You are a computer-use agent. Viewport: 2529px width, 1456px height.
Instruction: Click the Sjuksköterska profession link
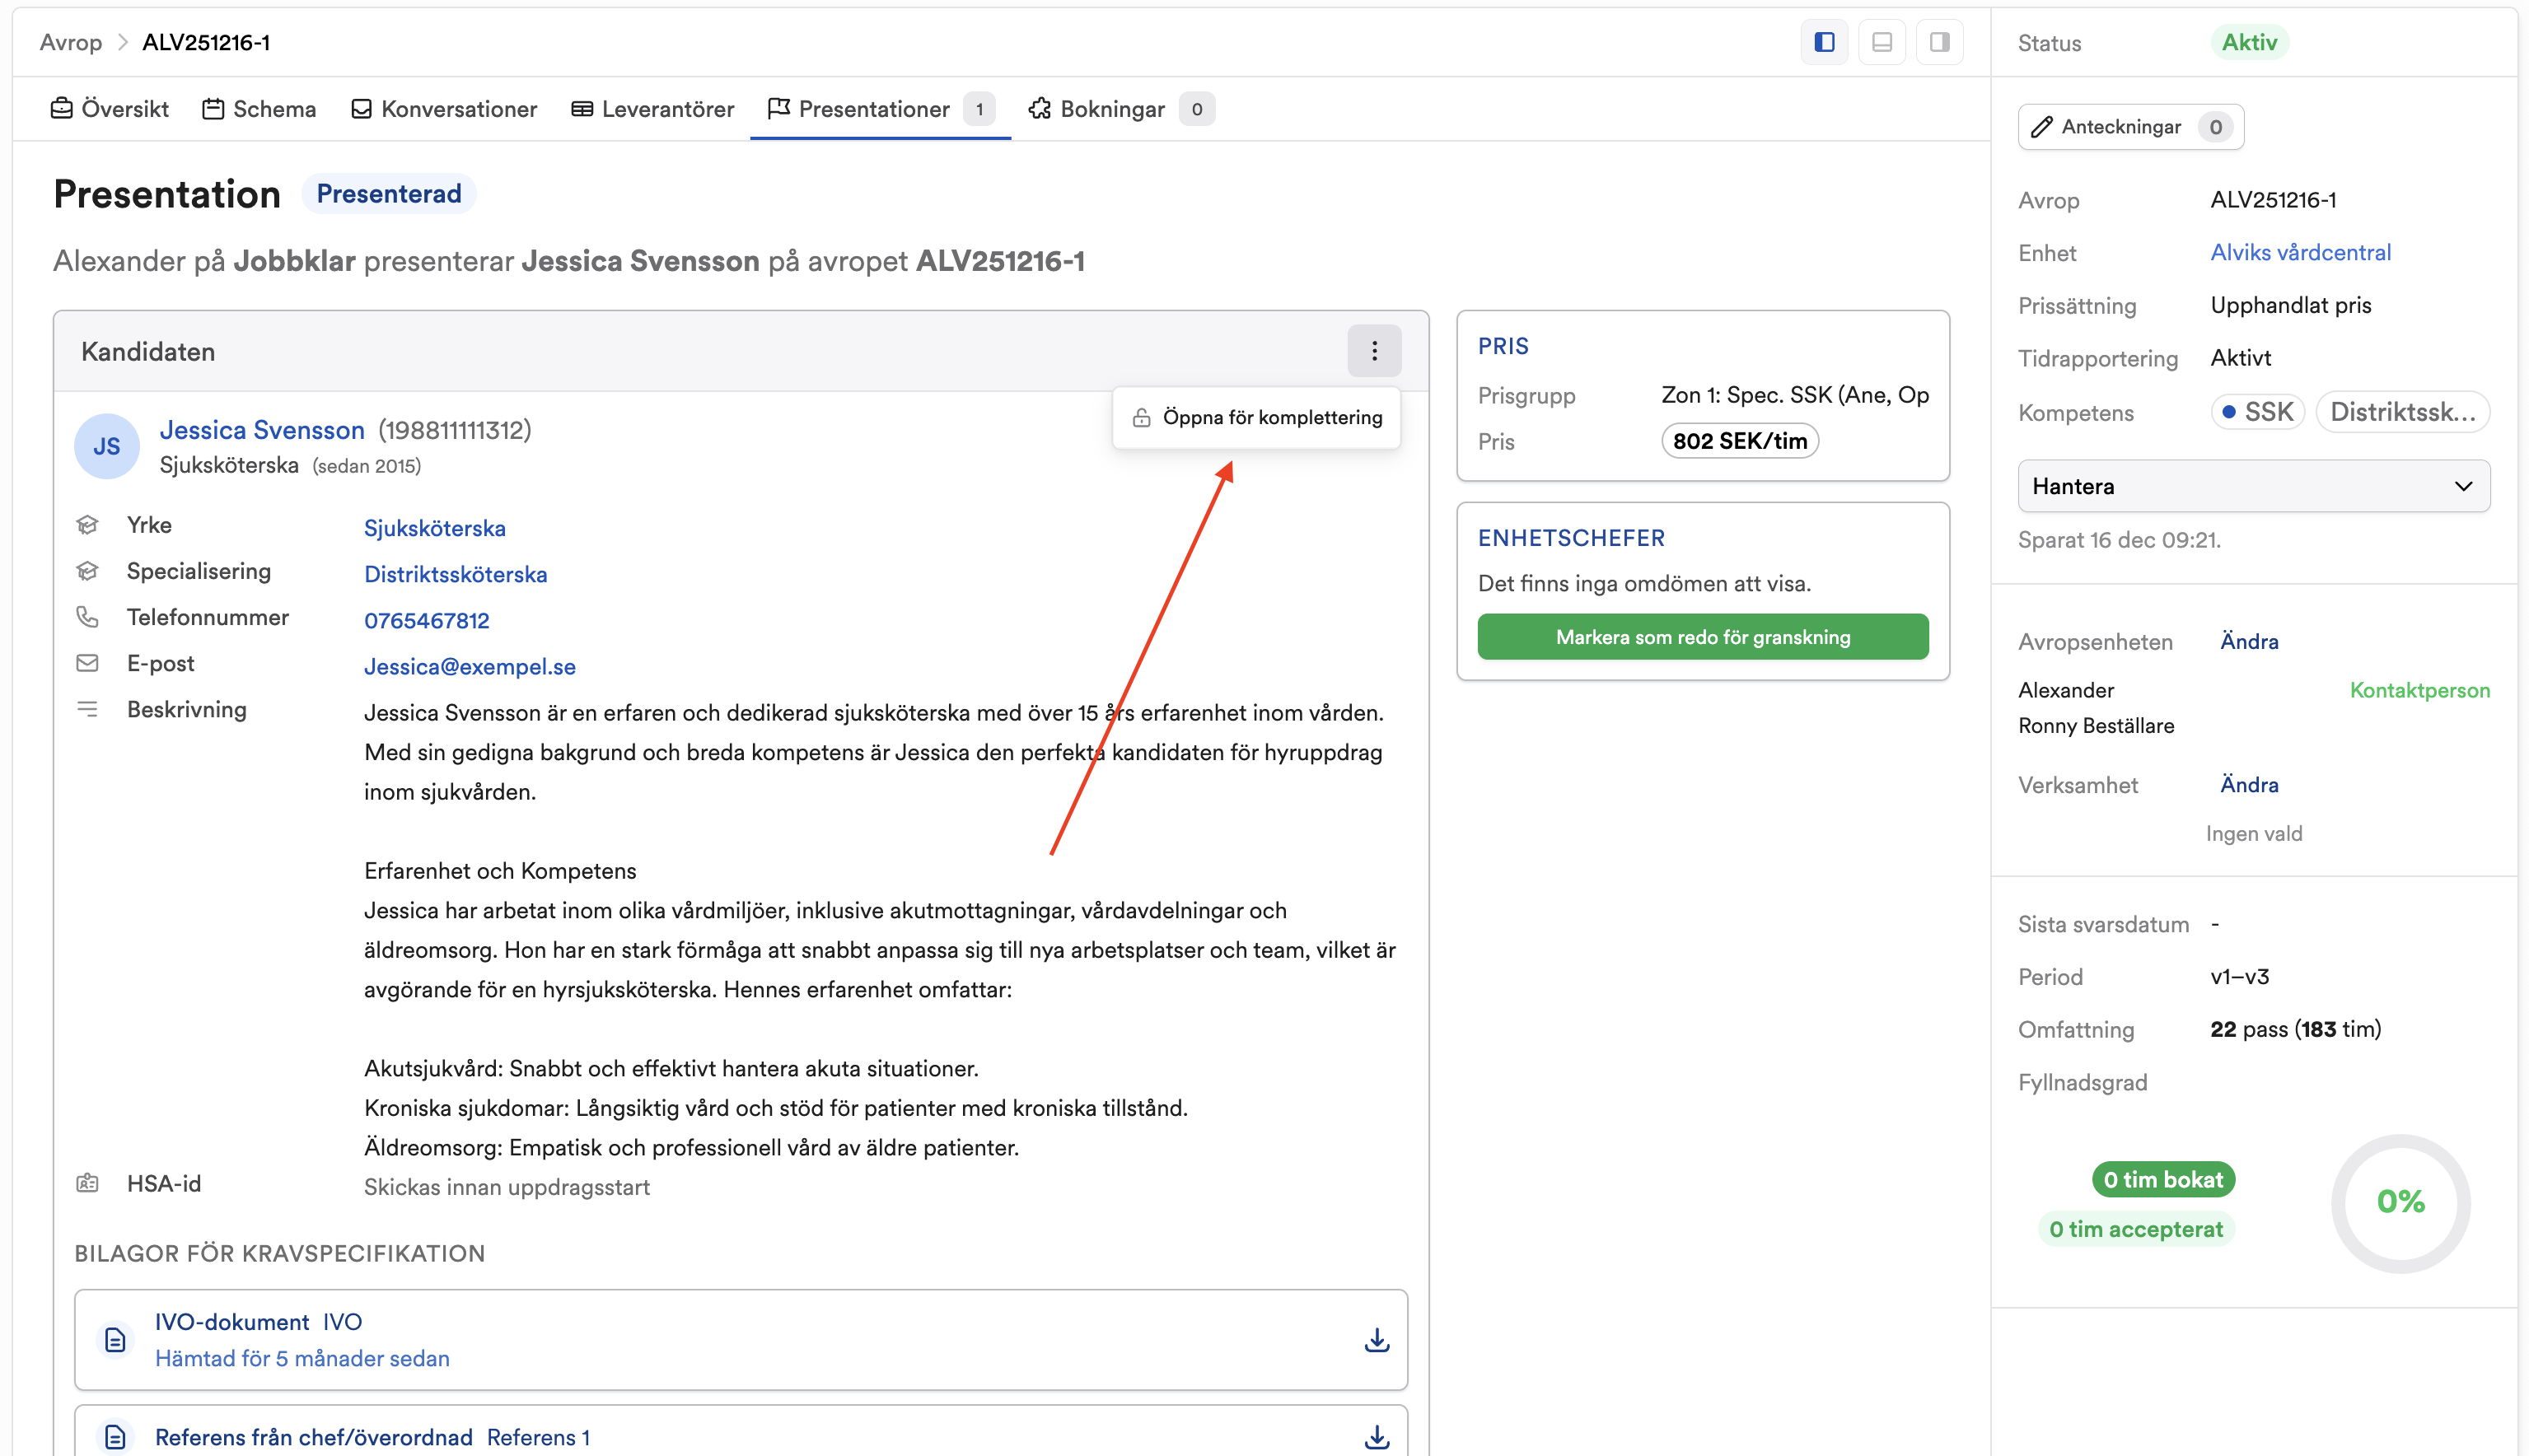pos(435,528)
